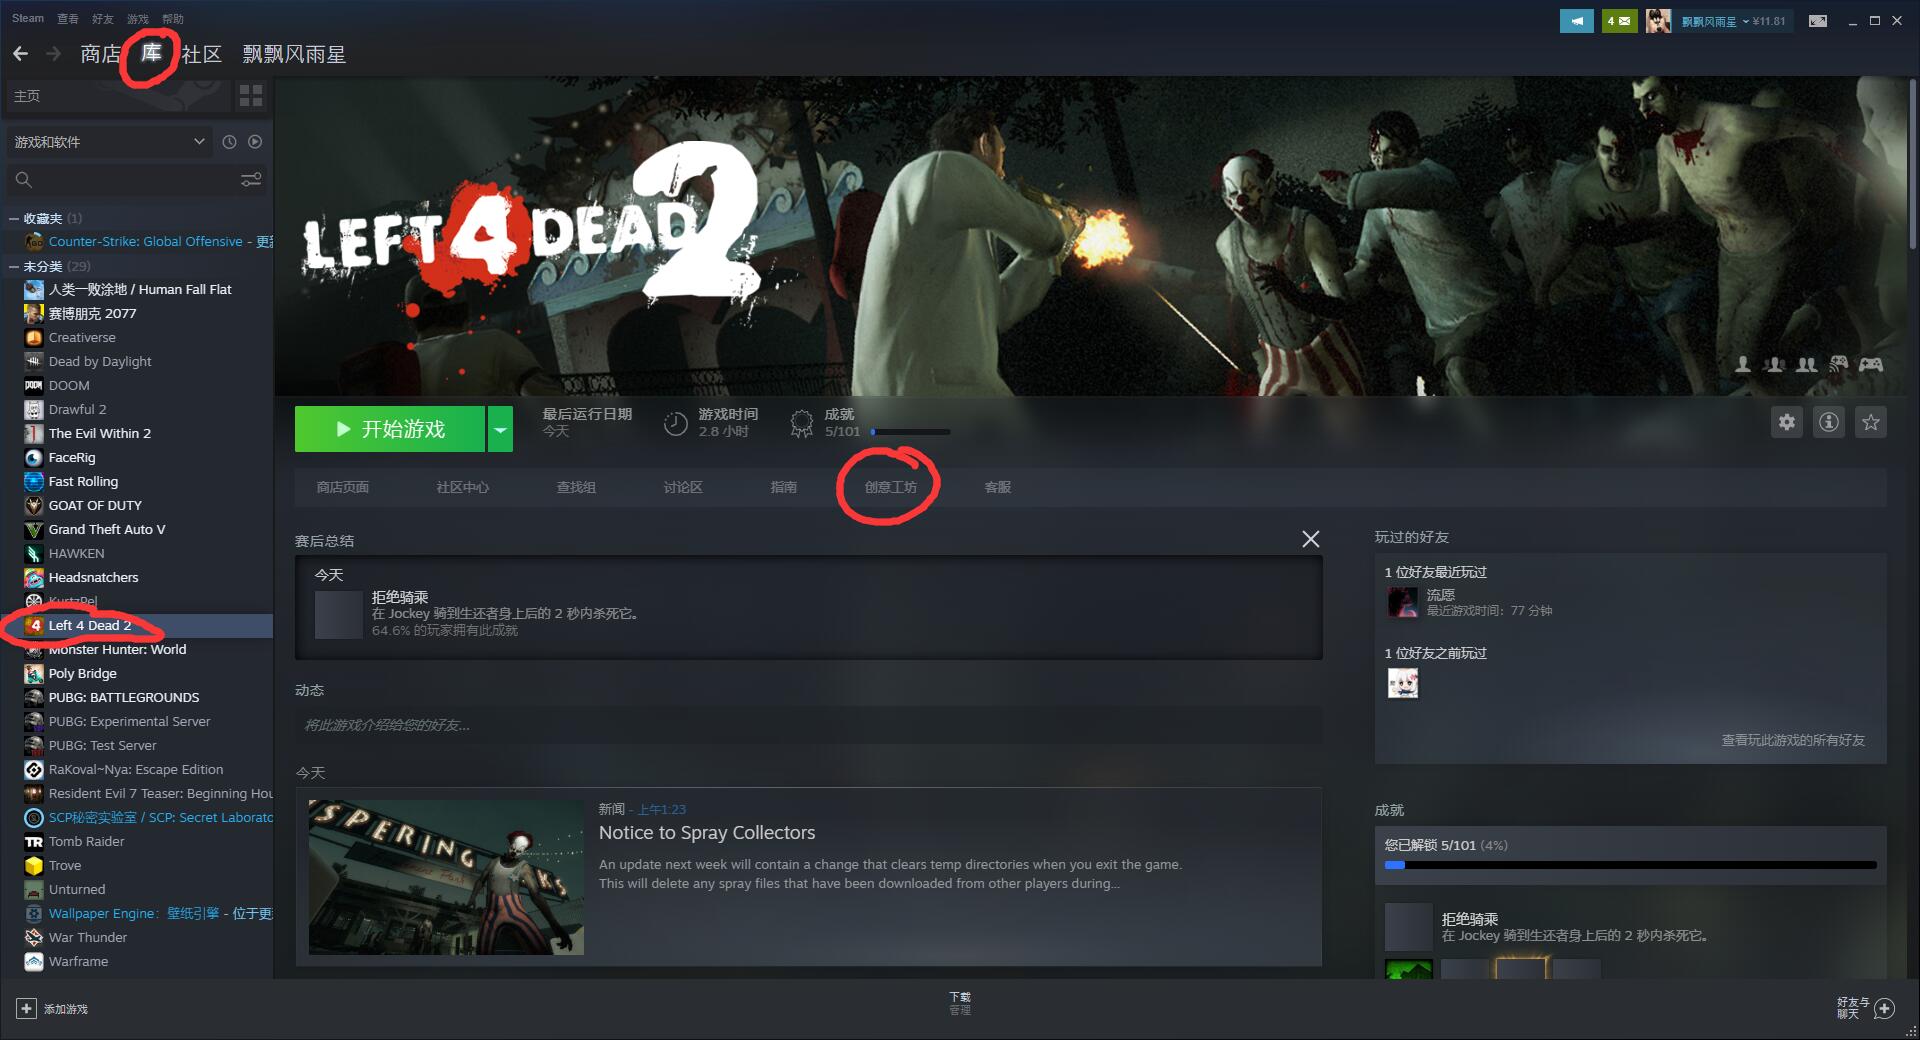This screenshot has height=1040, width=1920.
Task: Open the green inbox notifications icon
Action: pos(1619,20)
